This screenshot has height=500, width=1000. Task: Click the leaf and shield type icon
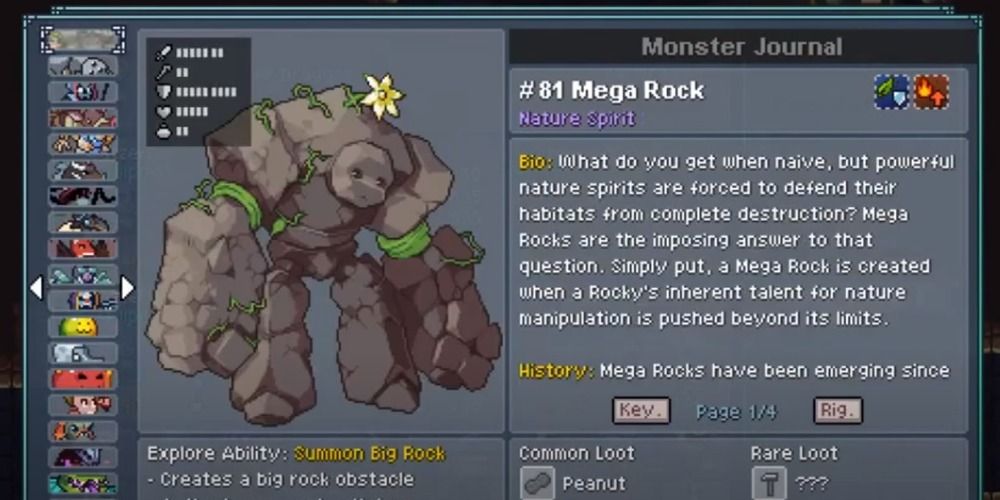892,92
